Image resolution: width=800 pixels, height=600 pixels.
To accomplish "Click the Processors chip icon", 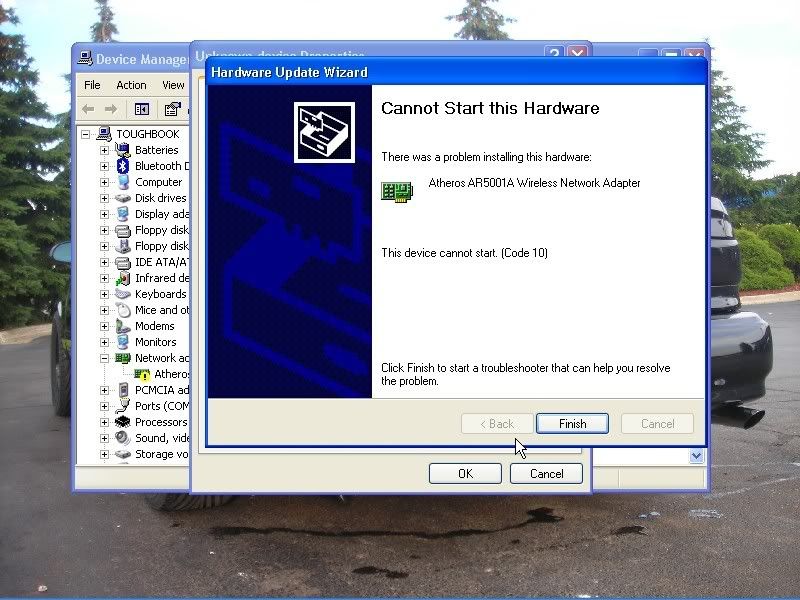I will click(122, 422).
